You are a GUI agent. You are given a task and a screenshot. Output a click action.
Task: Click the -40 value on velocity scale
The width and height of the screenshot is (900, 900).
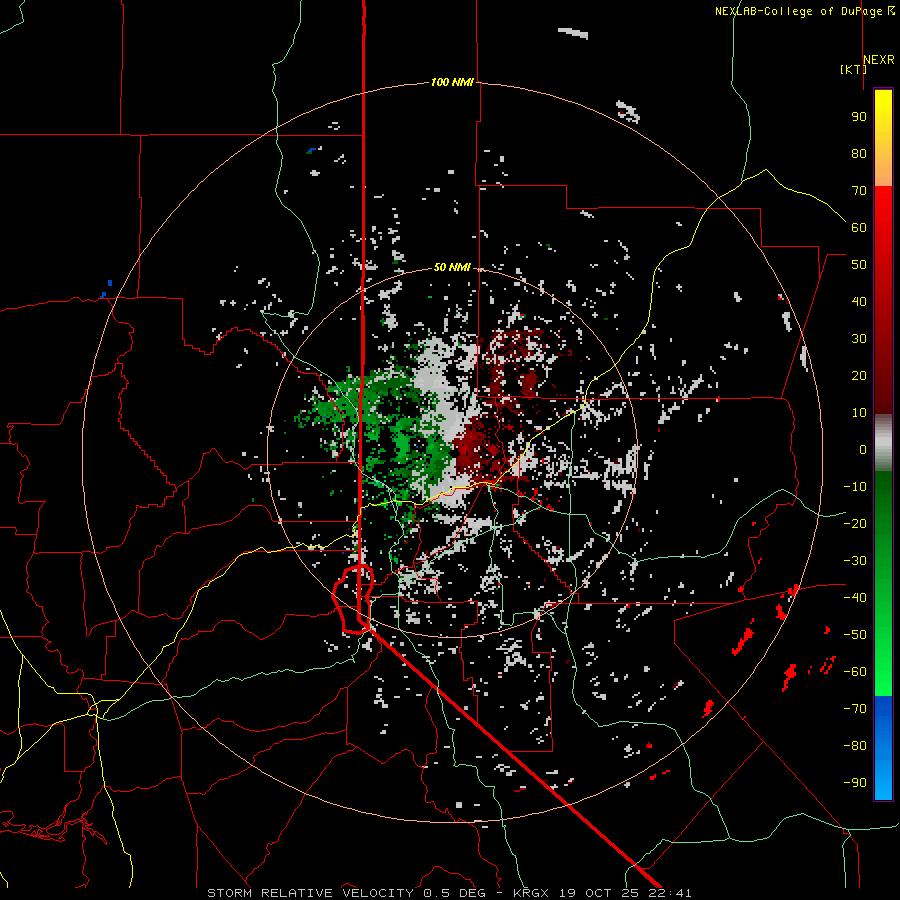click(855, 598)
